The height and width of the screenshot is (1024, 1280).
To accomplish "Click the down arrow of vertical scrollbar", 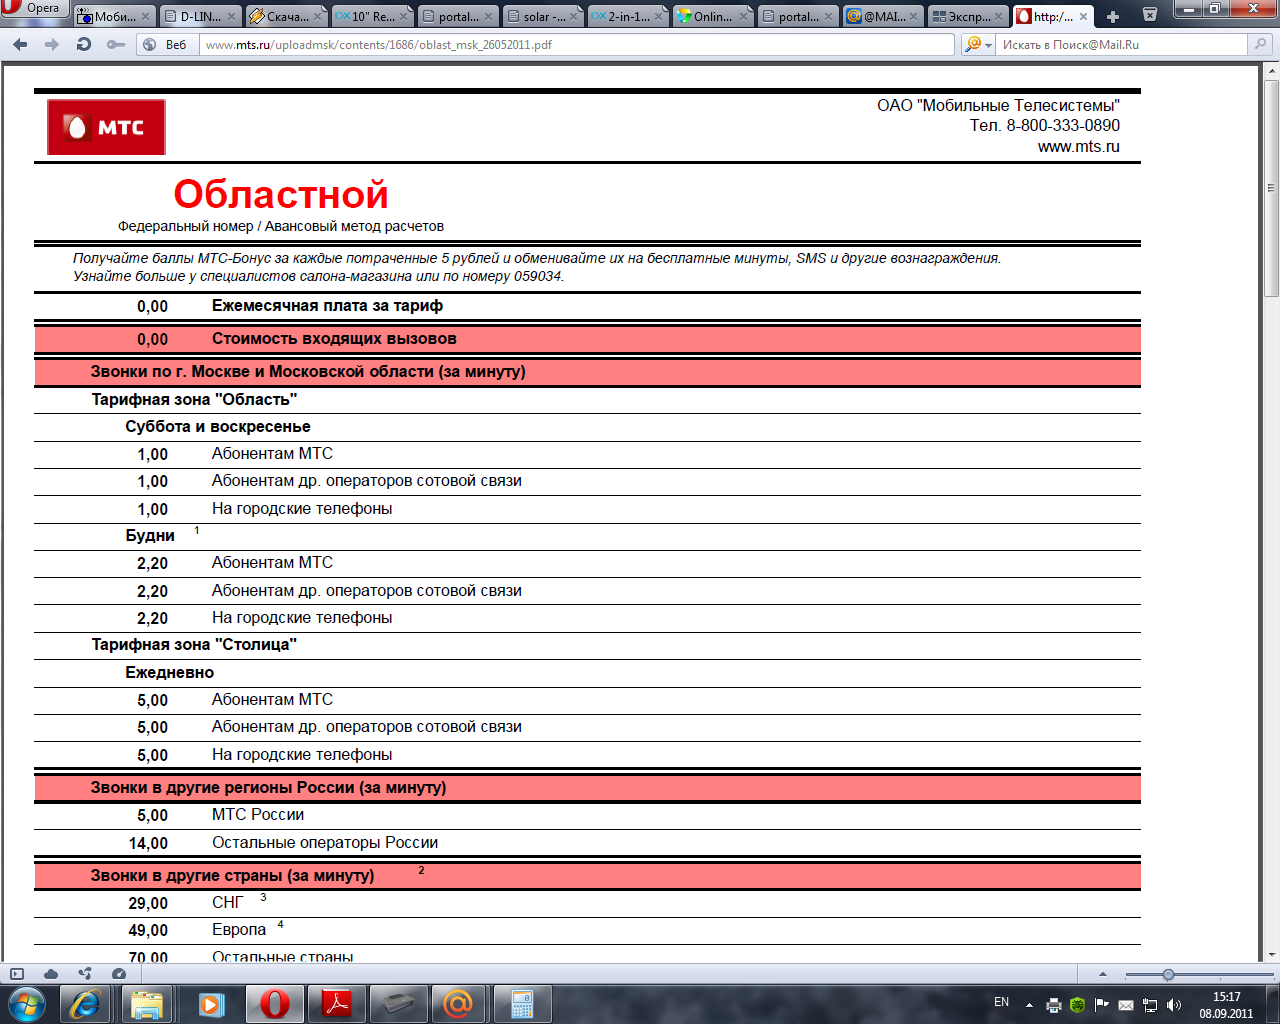I will point(1272,955).
